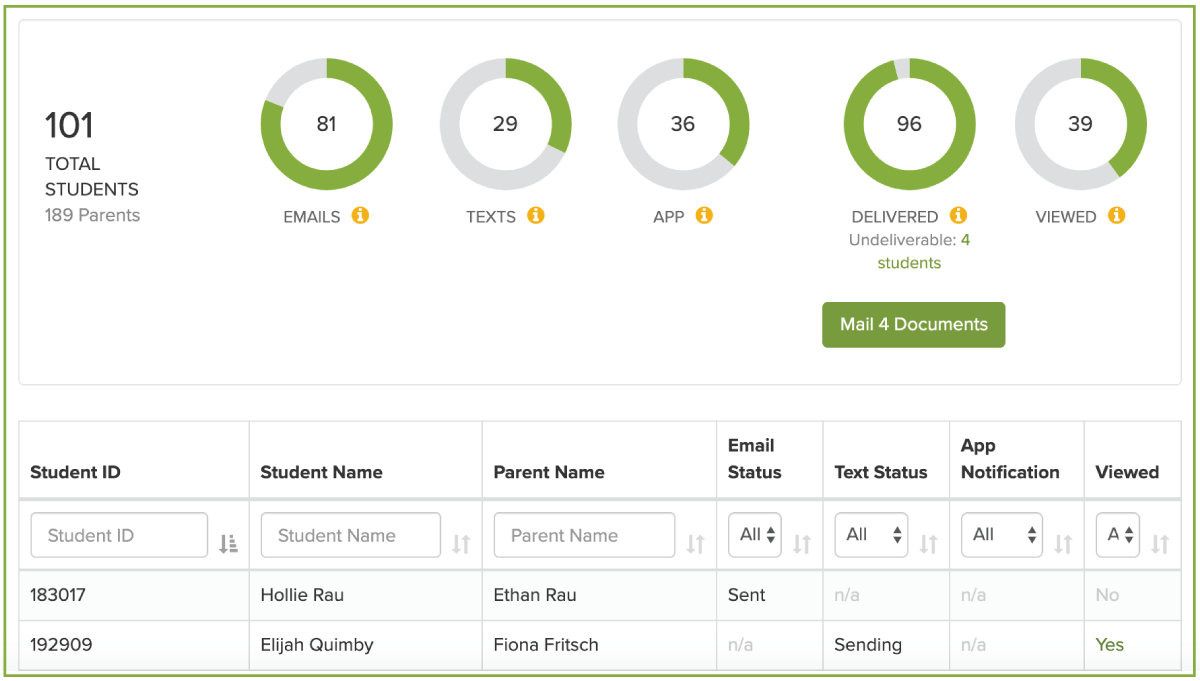Click the info icon next to DELIVERED
Image resolution: width=1200 pixels, height=681 pixels.
[959, 215]
